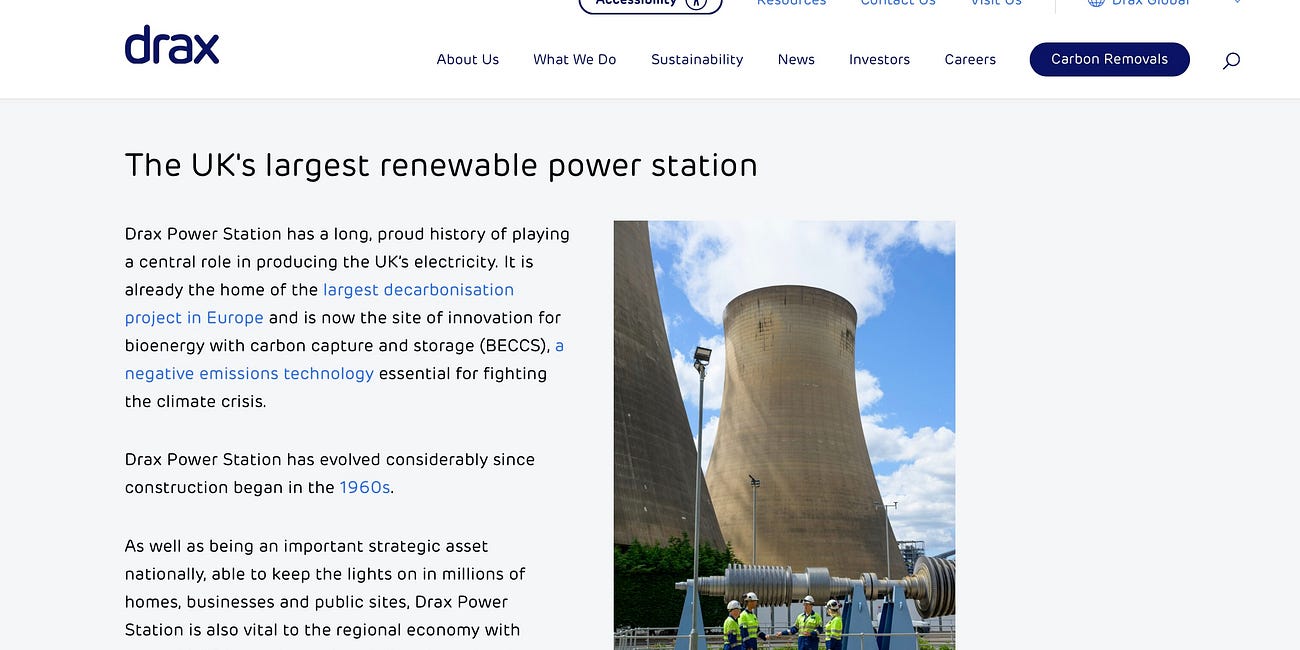
Task: Open the Accessibility button
Action: click(650, 4)
